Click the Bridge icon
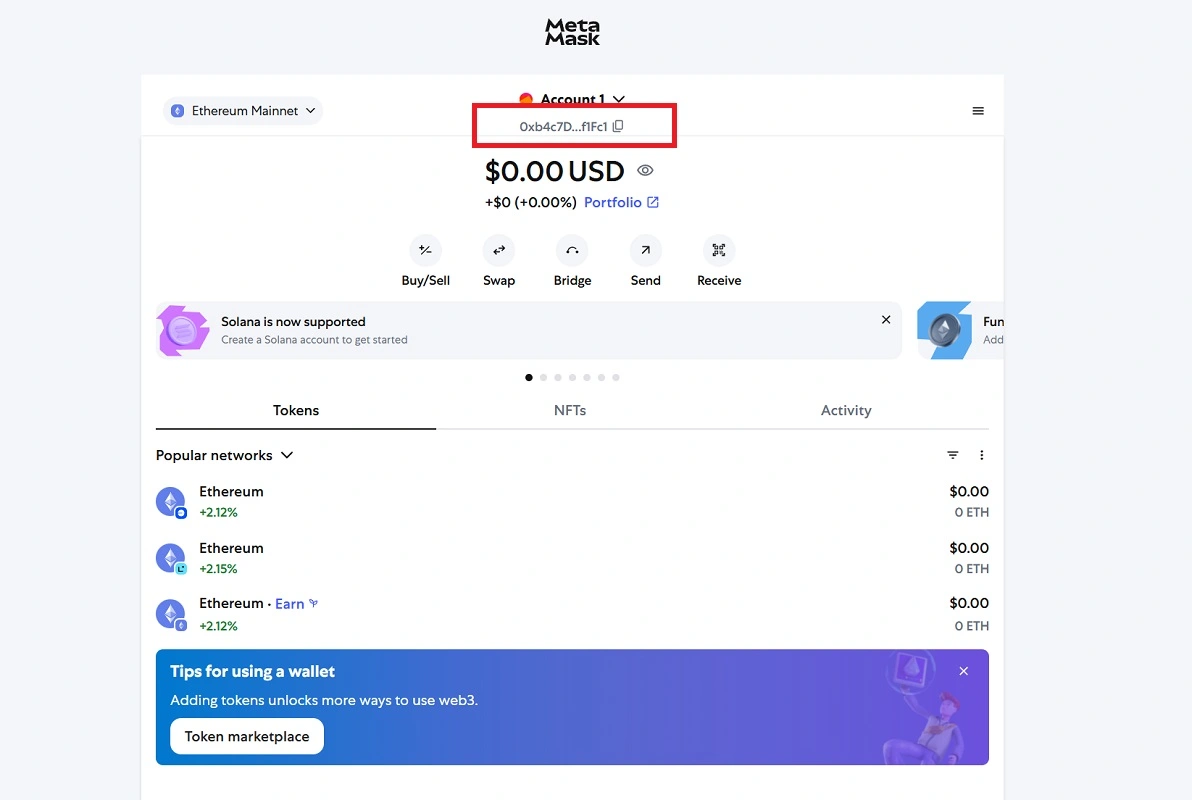 point(572,250)
